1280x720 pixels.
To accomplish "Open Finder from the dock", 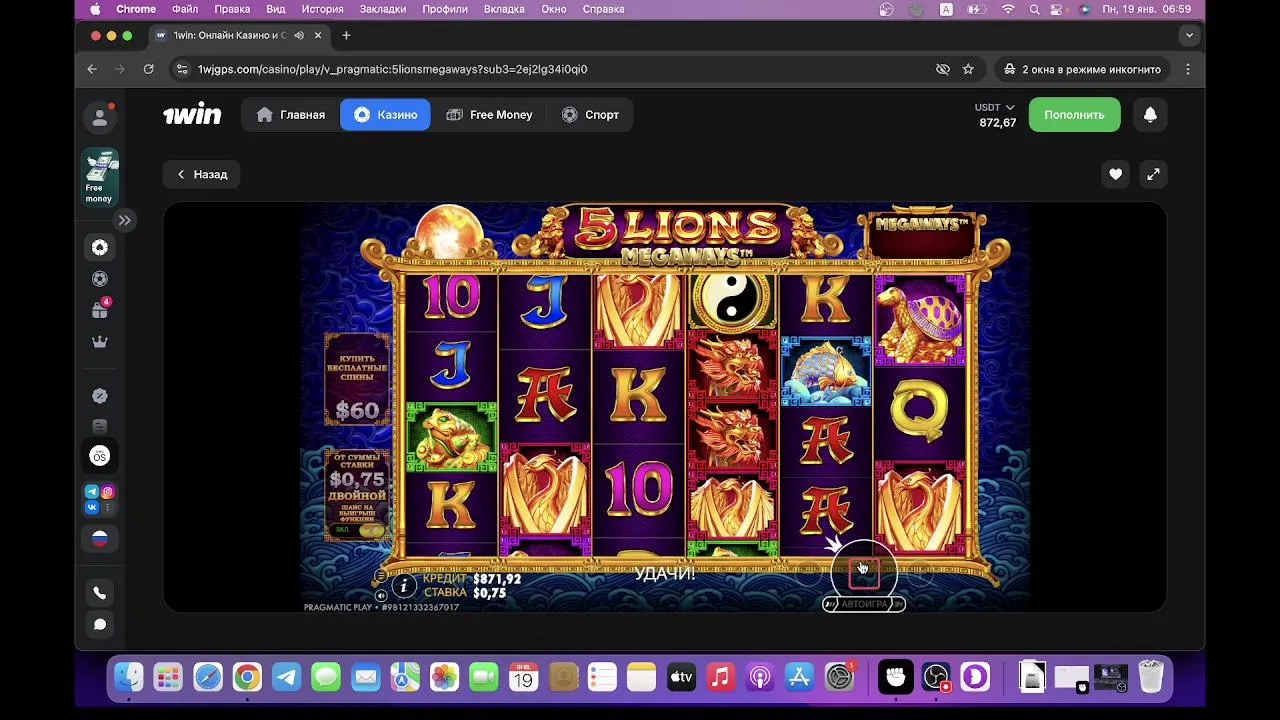I will pyautogui.click(x=129, y=677).
